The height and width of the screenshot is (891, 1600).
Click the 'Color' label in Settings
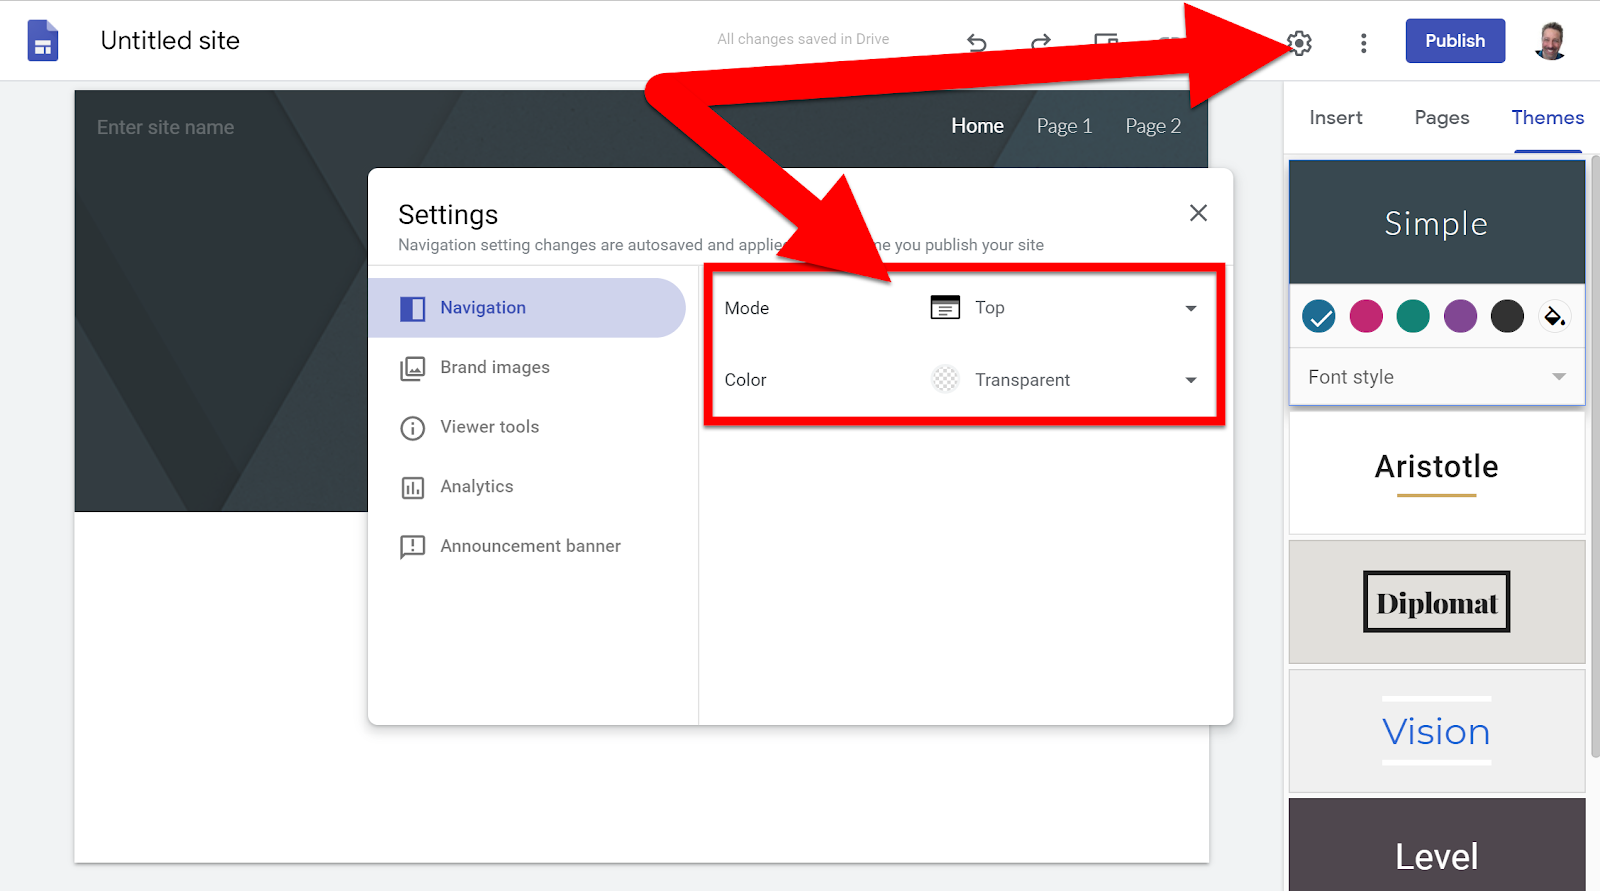[x=746, y=380]
